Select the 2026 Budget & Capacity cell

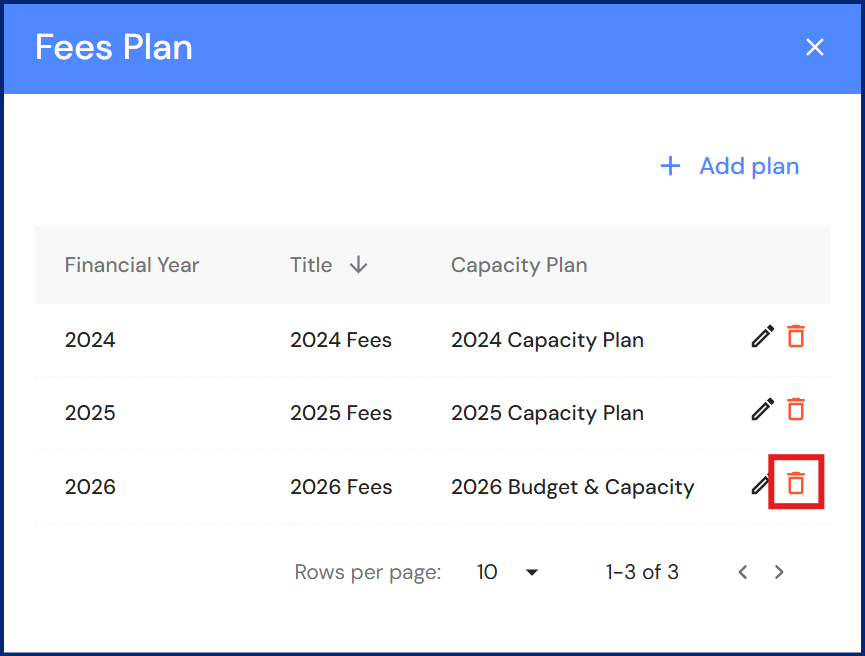click(572, 487)
